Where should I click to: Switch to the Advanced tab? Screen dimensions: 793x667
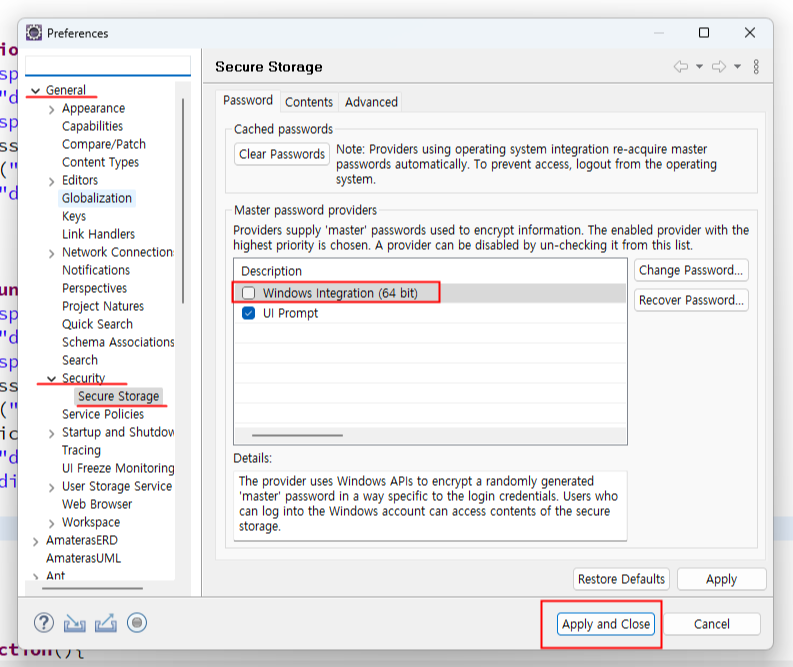click(x=371, y=102)
